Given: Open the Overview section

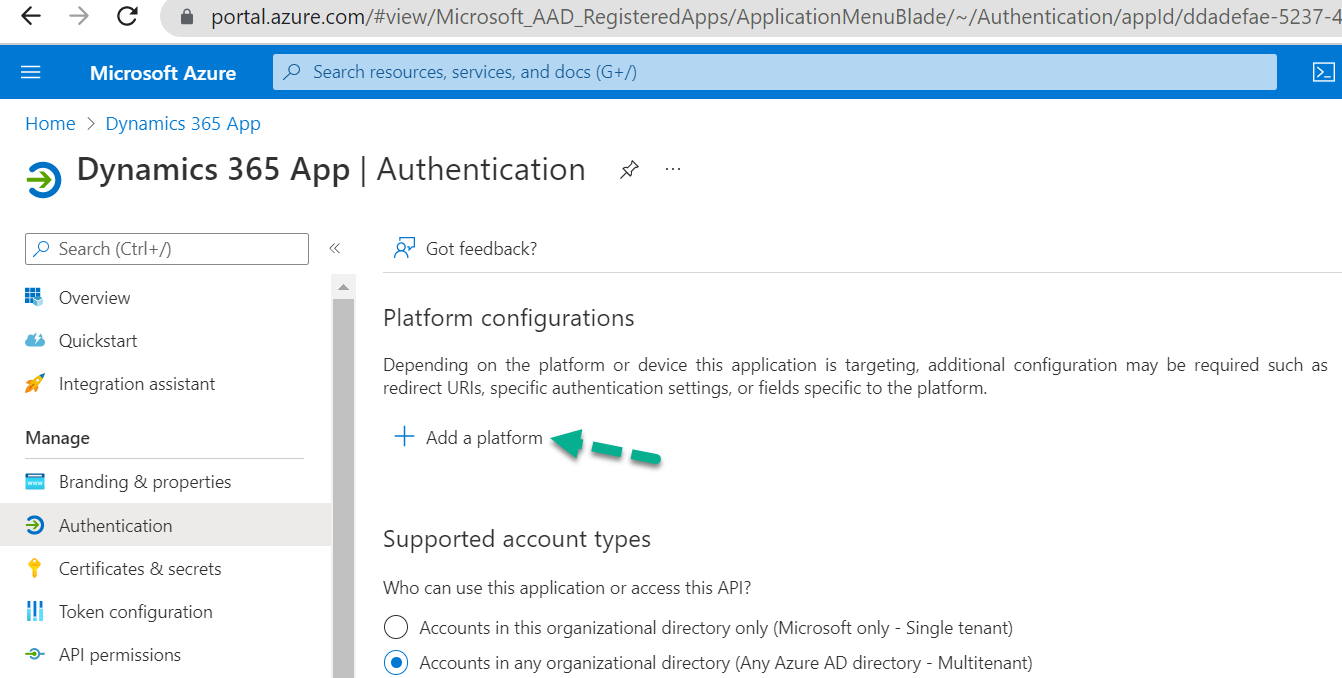Looking at the screenshot, I should coord(95,297).
